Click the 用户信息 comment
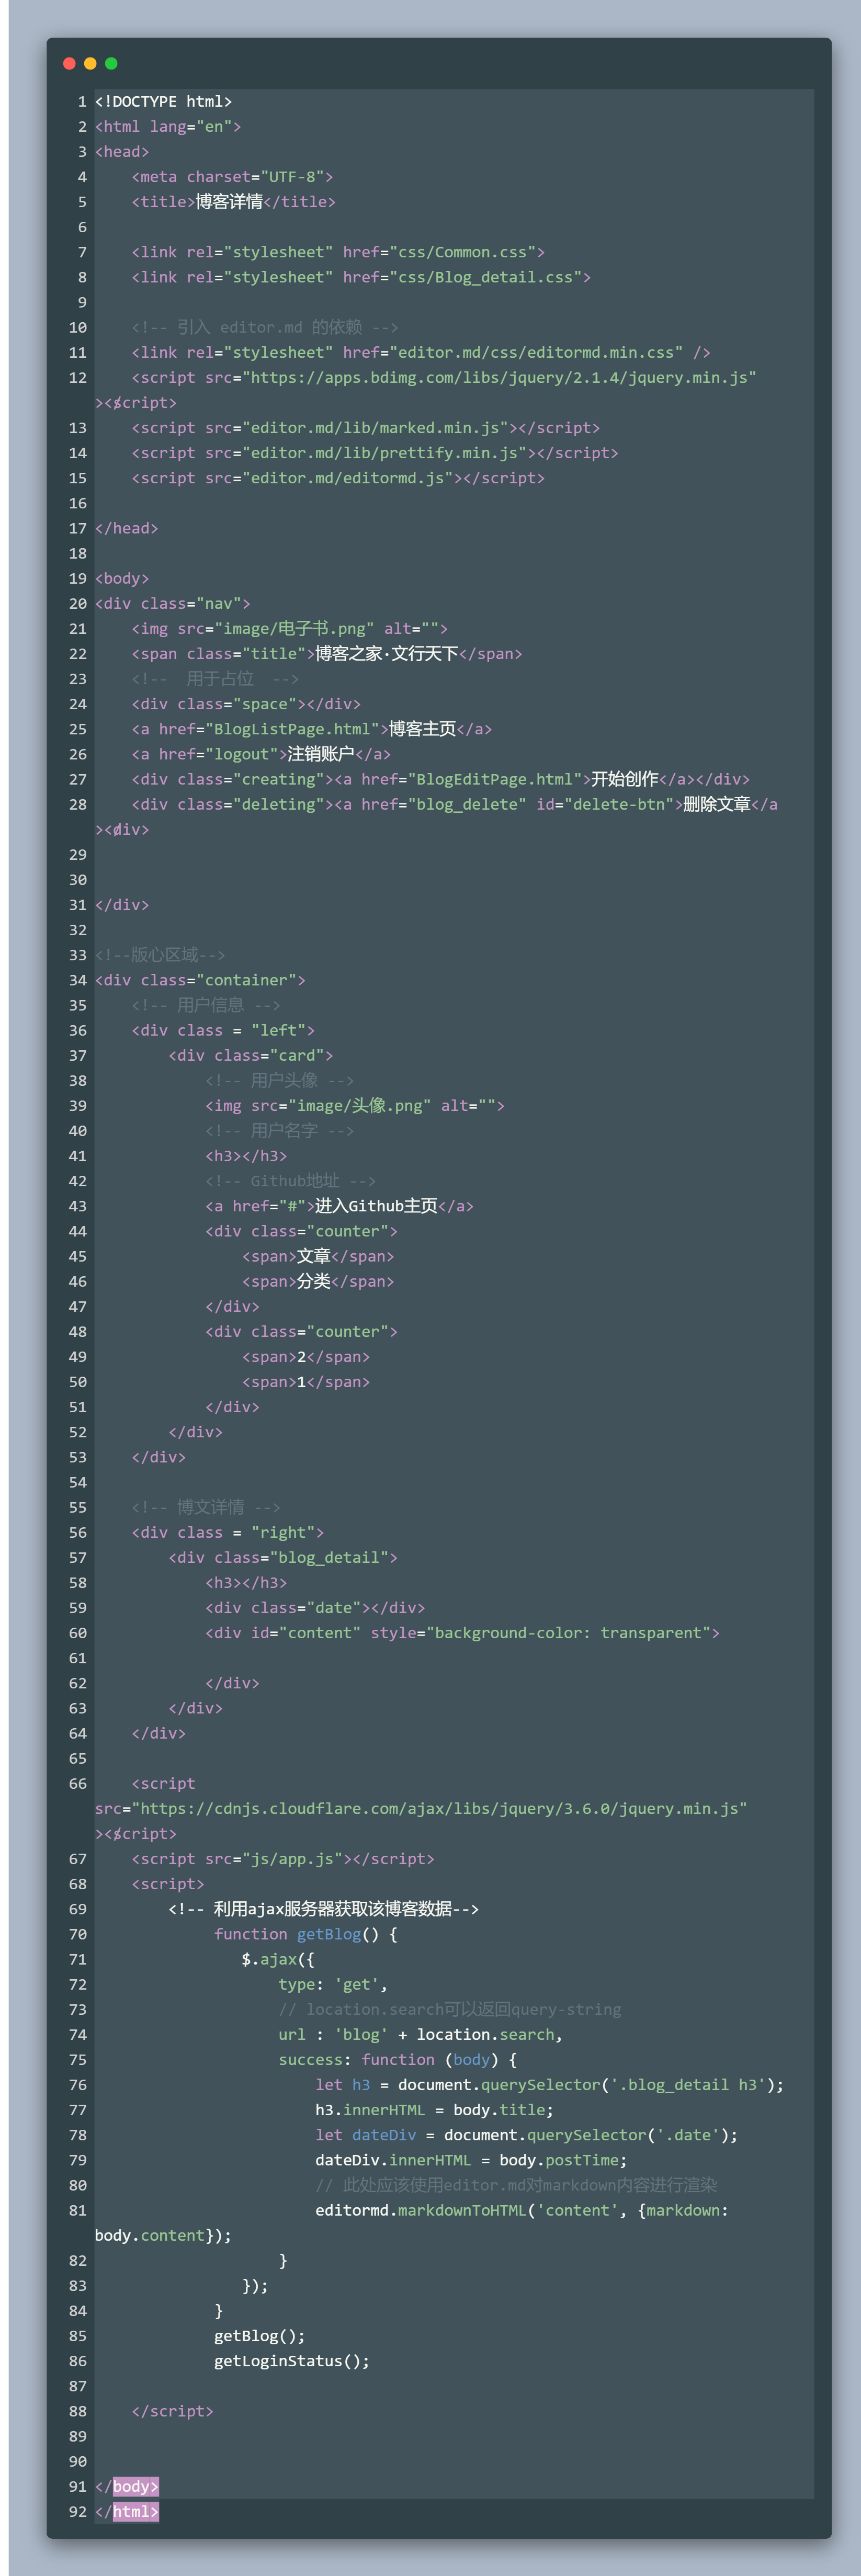 206,1005
